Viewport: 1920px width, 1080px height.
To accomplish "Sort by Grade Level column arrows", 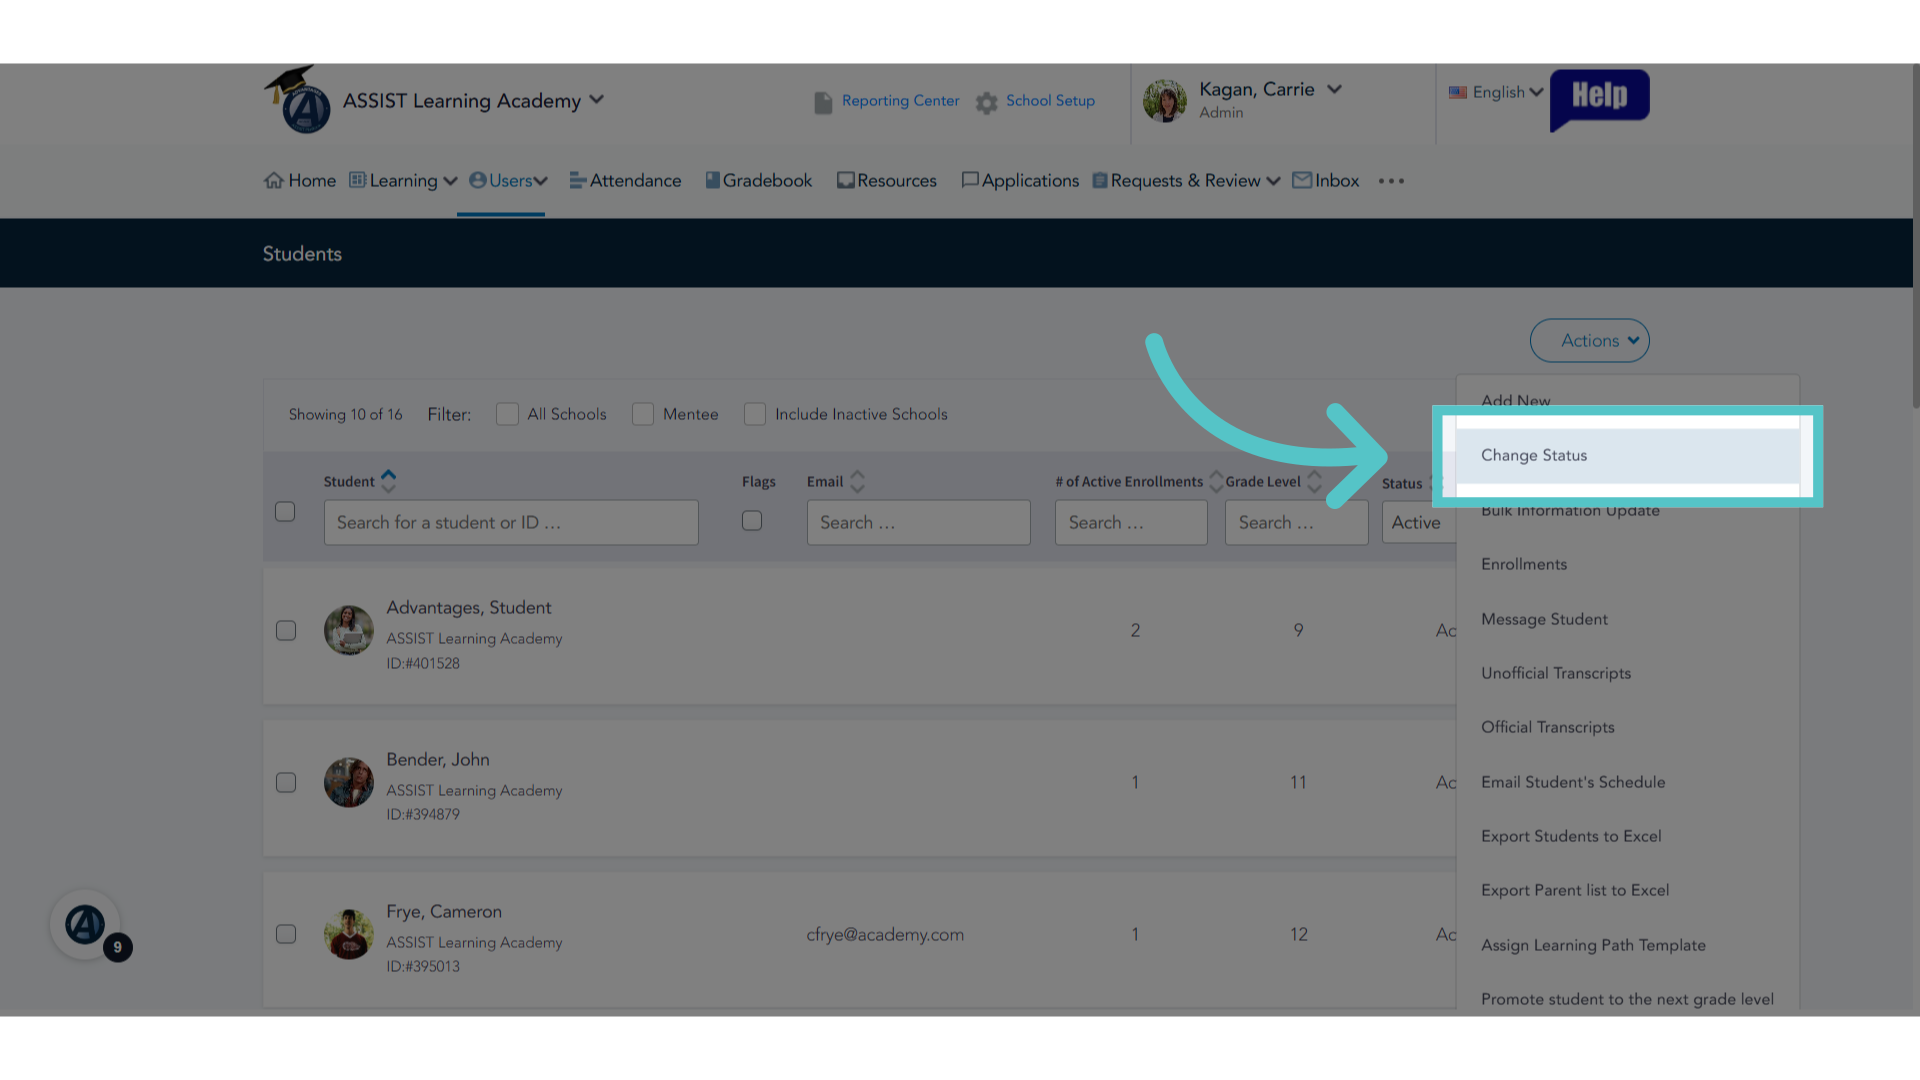I will pos(1314,481).
